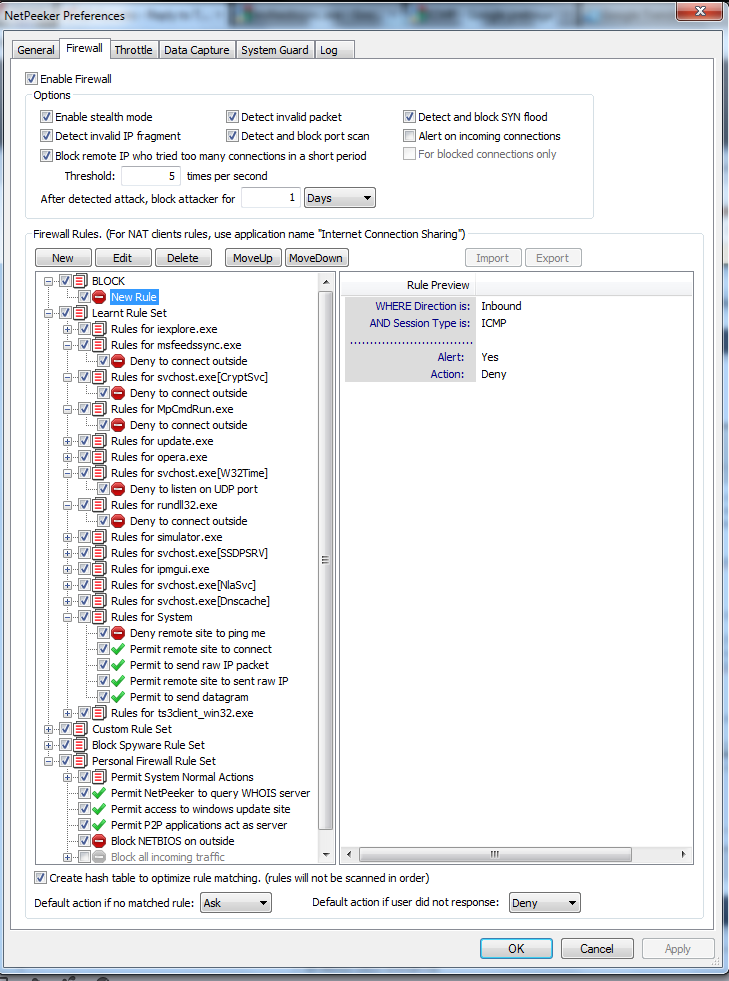
Task: Click the icon for Permit System Normal Actions
Action: point(99,777)
